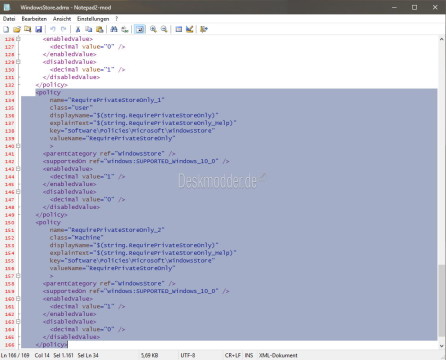Click the </policy> tag on line 149
Viewport: 446px width, 360px height.
(x=51, y=215)
